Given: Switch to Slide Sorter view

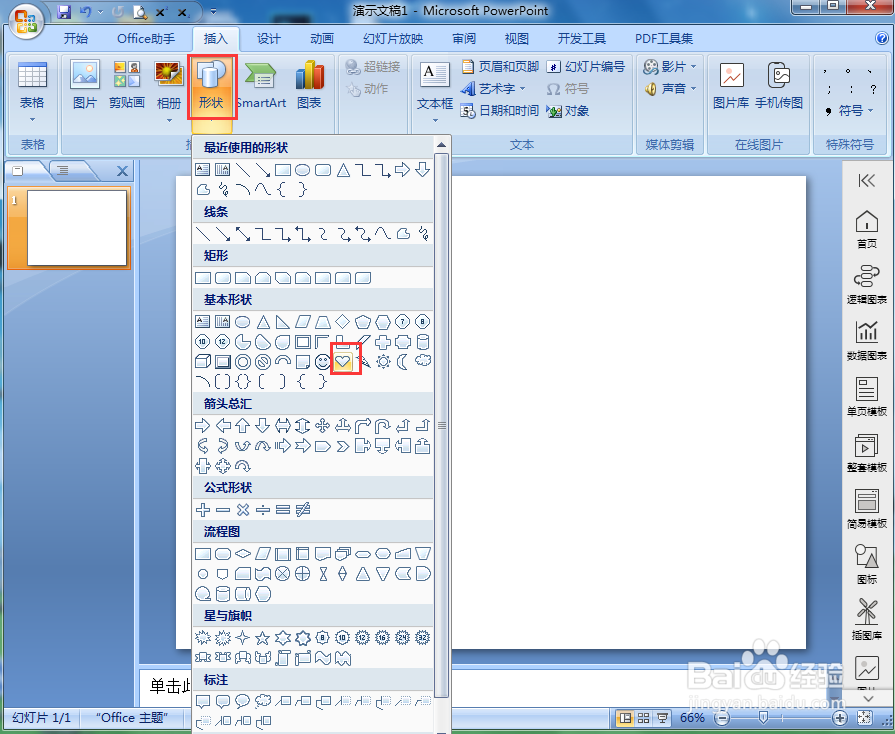Looking at the screenshot, I should pyautogui.click(x=644, y=718).
